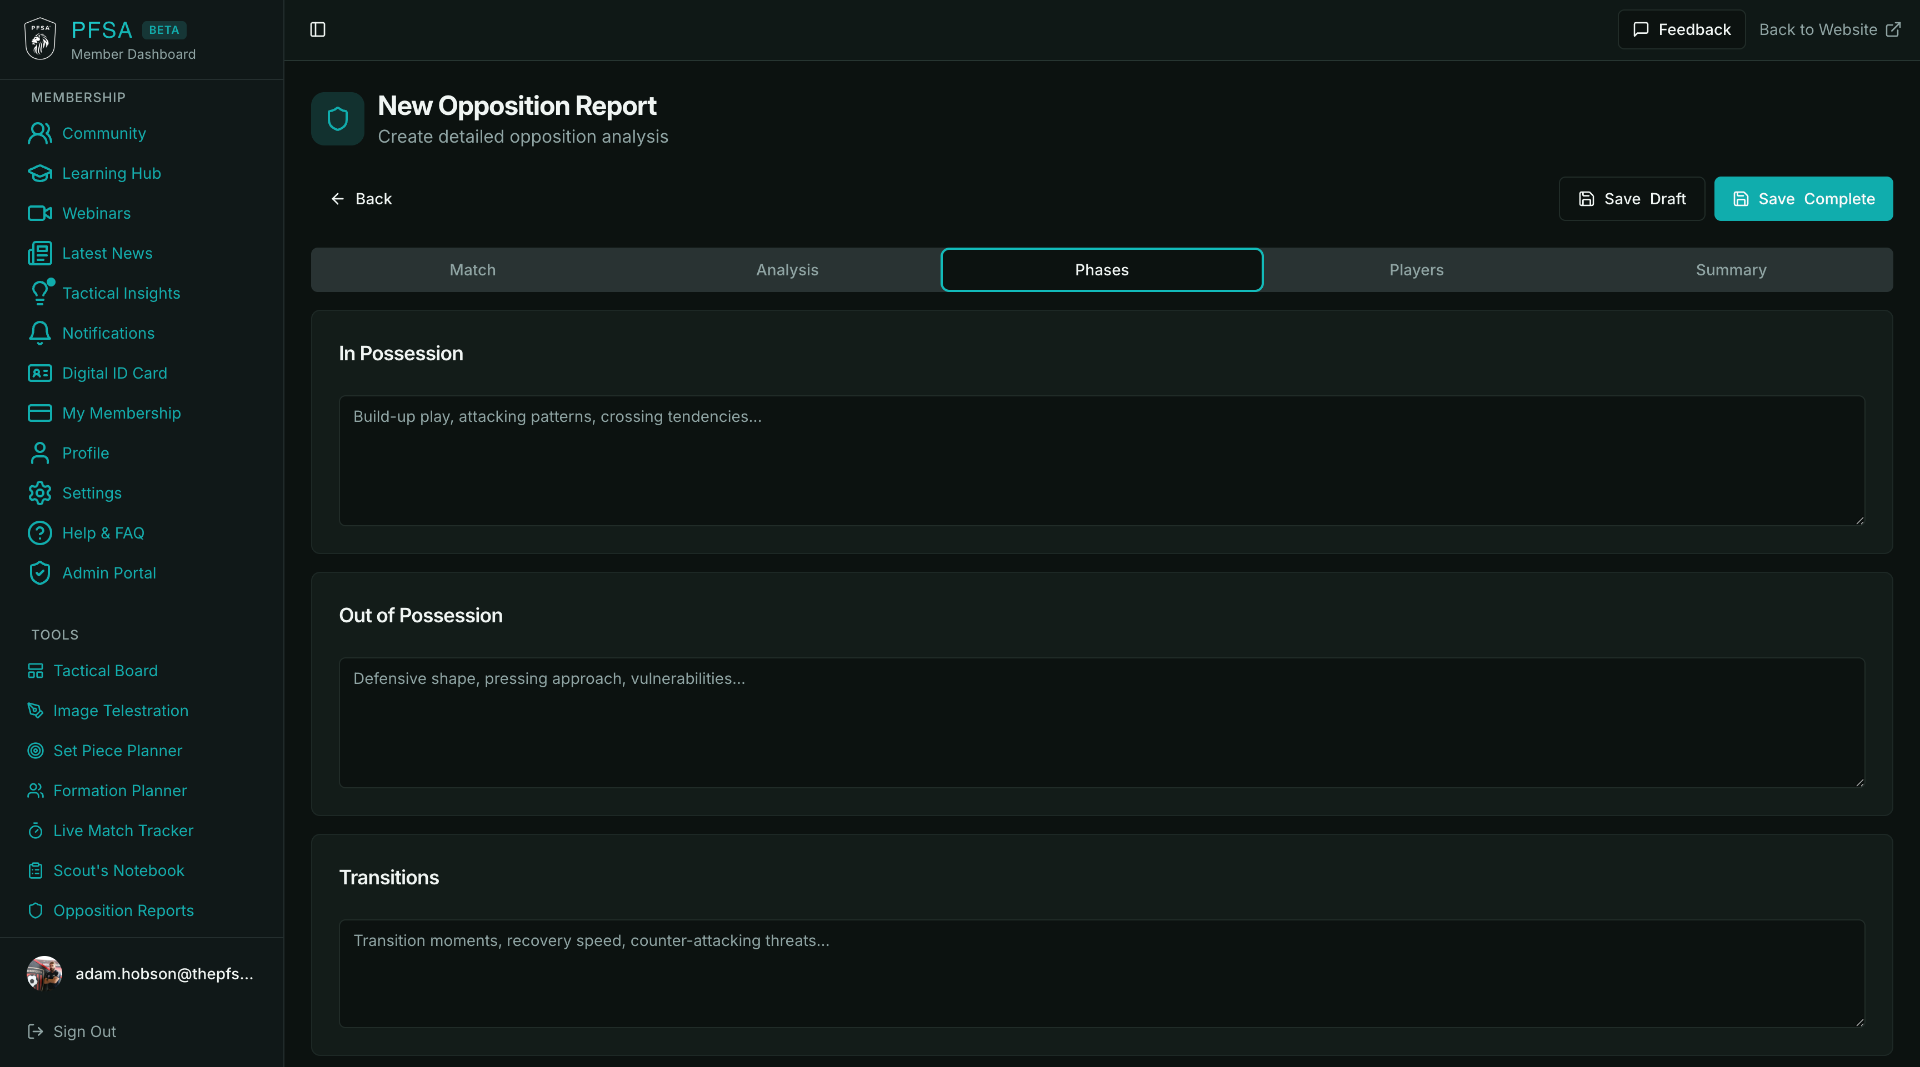Focus the In Possession text area
This screenshot has height=1067, width=1920.
click(1102, 461)
